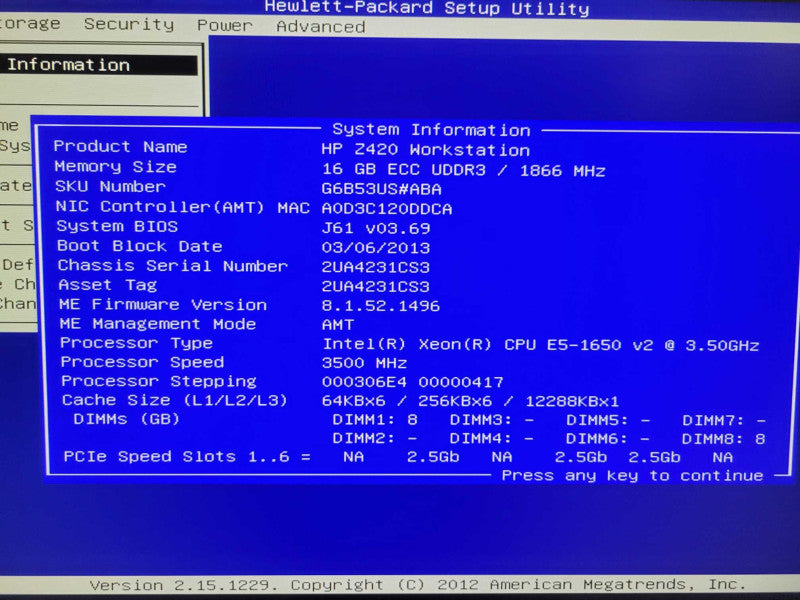800x600 pixels.
Task: Select firmware version '8.1.52.1496'
Action: click(381, 306)
